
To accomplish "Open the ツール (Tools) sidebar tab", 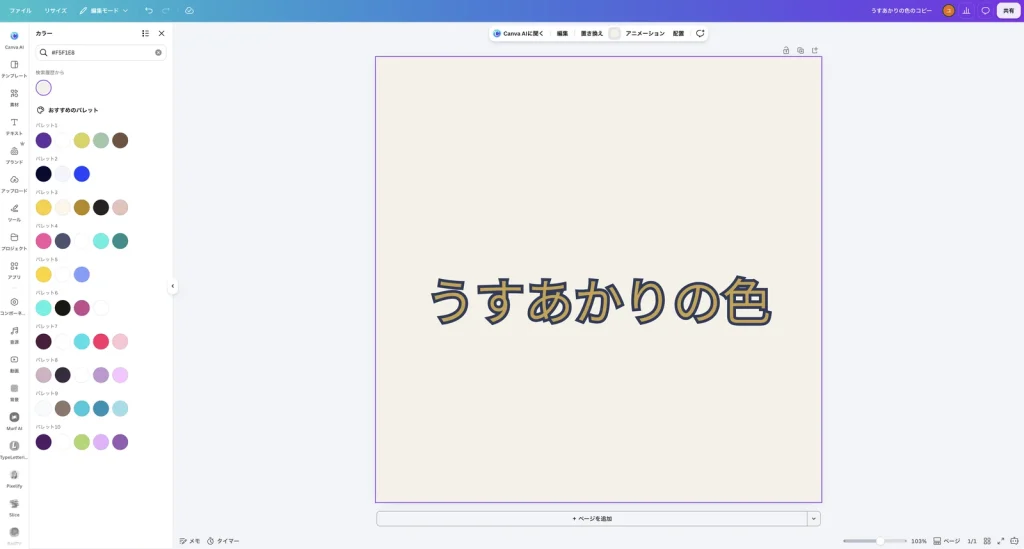I will (x=14, y=212).
